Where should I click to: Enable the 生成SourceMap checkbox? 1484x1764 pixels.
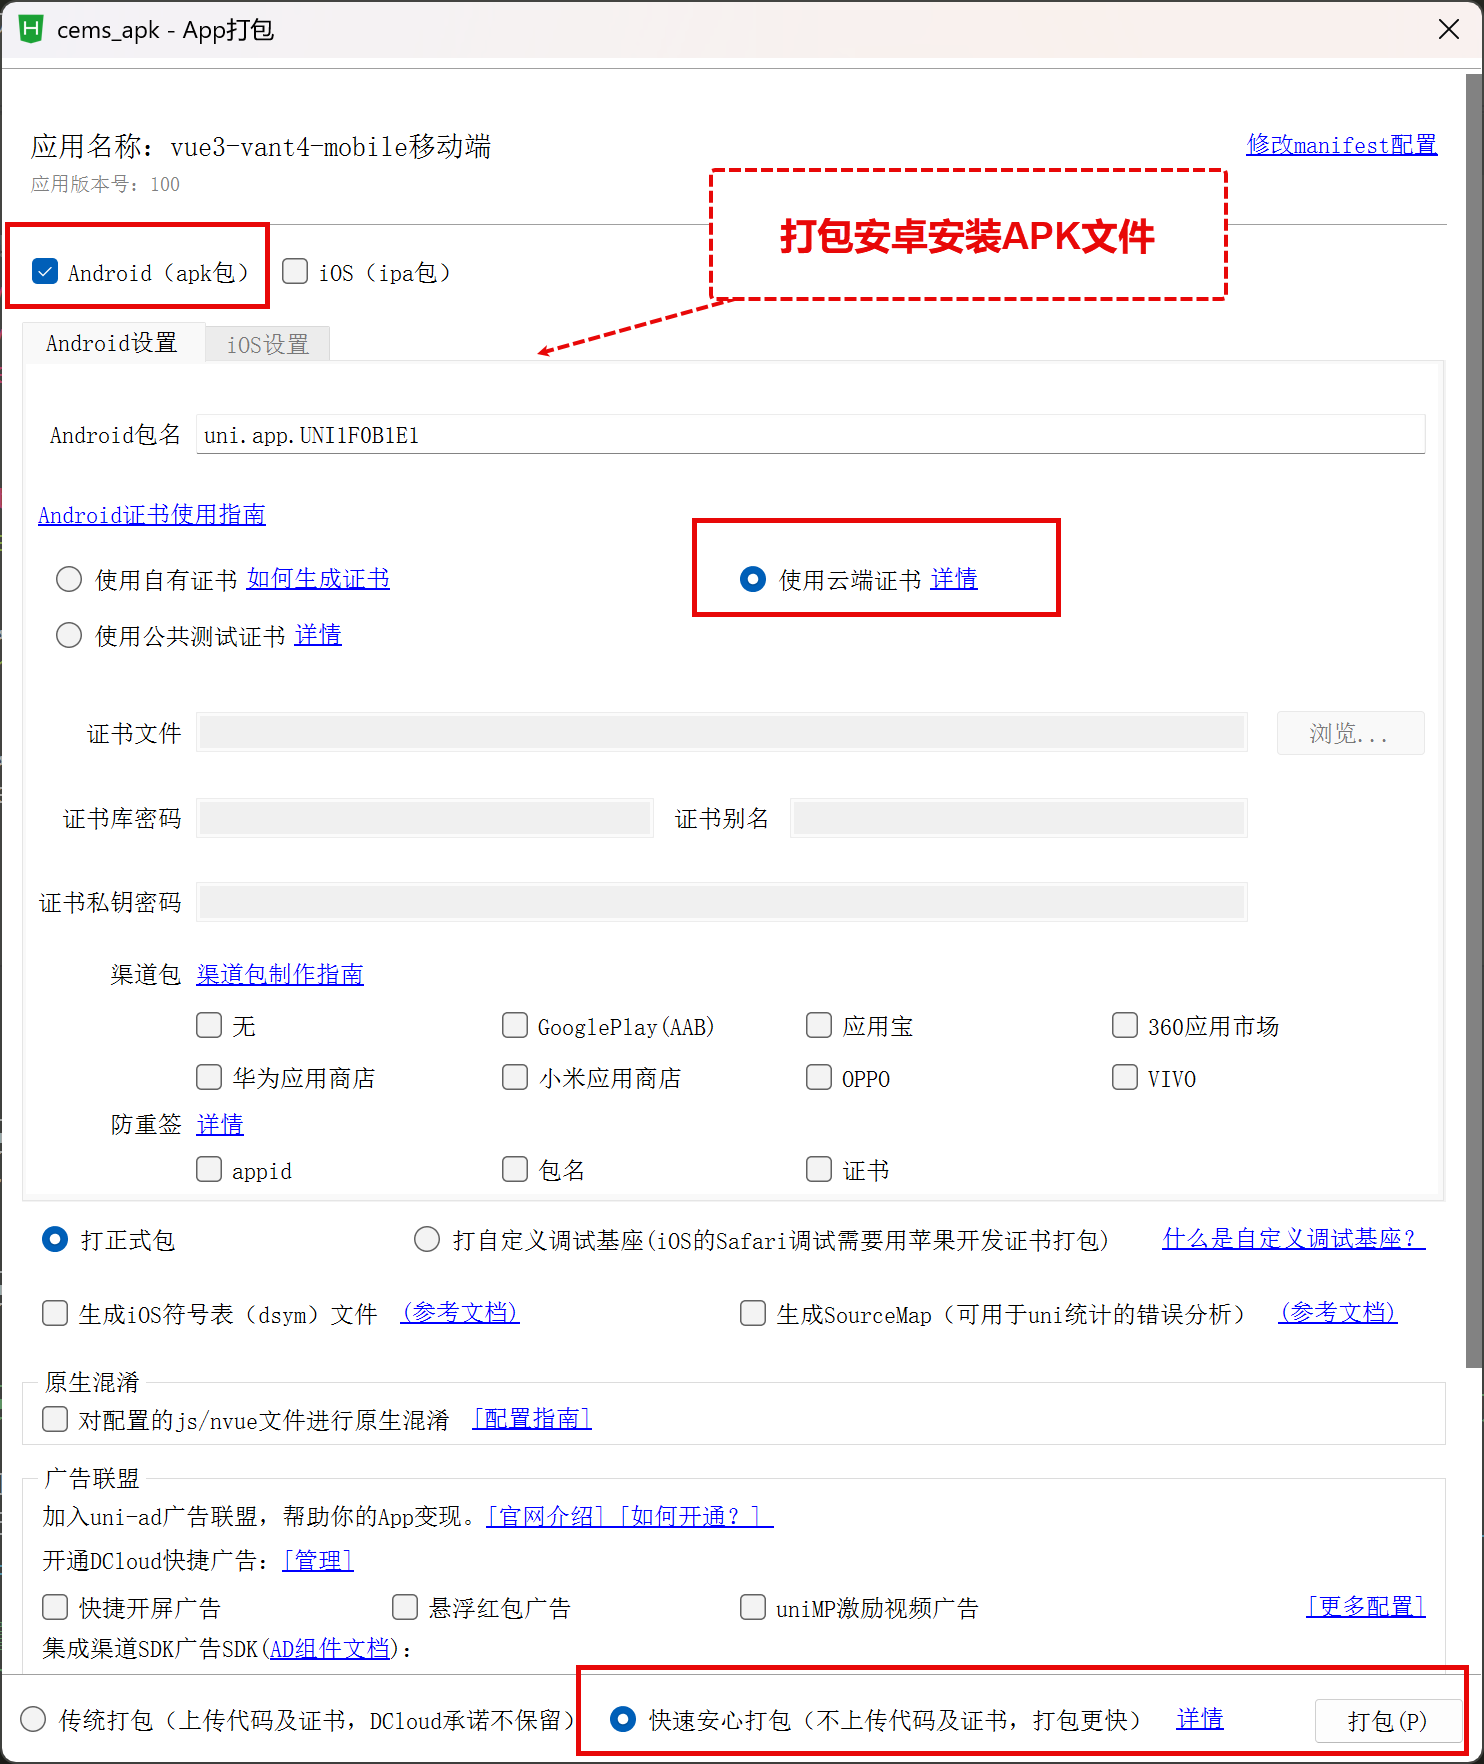click(x=753, y=1314)
